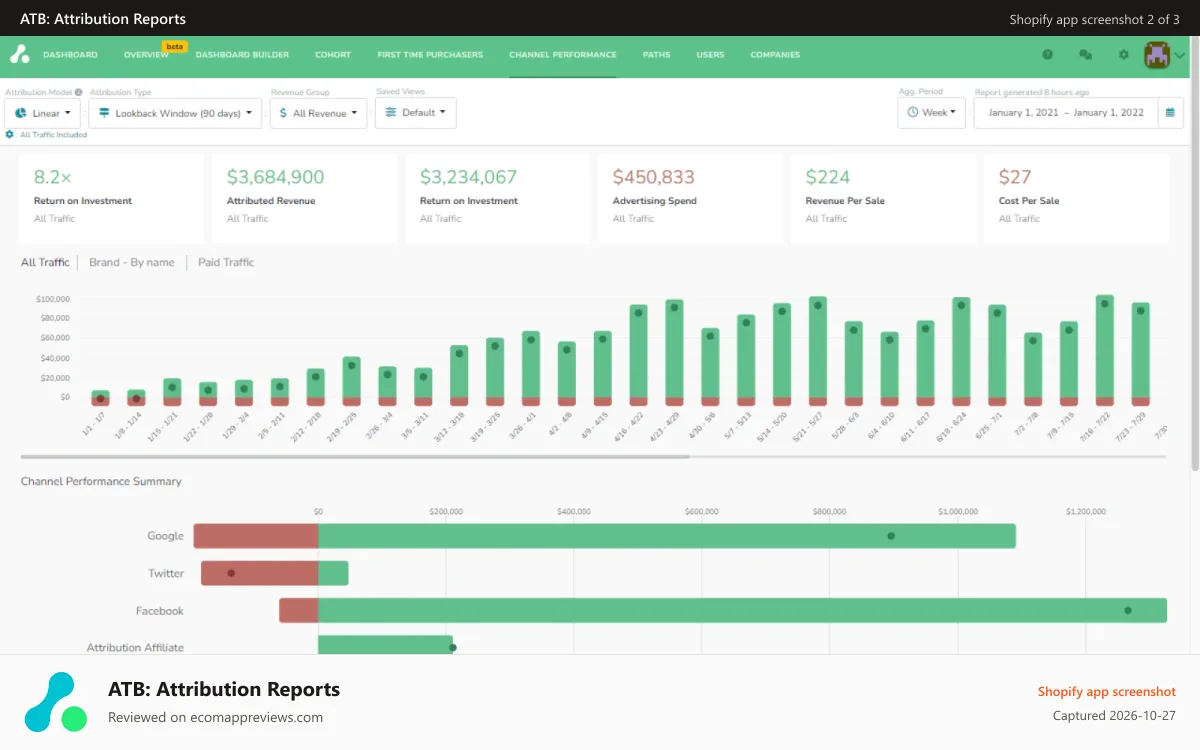Click the $27 Cost Per Sale card
The width and height of the screenshot is (1200, 750).
pyautogui.click(x=1076, y=198)
